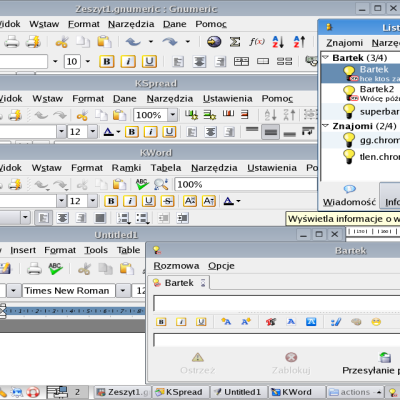
Task: Click the Print icon in Gnumeric toolbar
Action: 12,42
